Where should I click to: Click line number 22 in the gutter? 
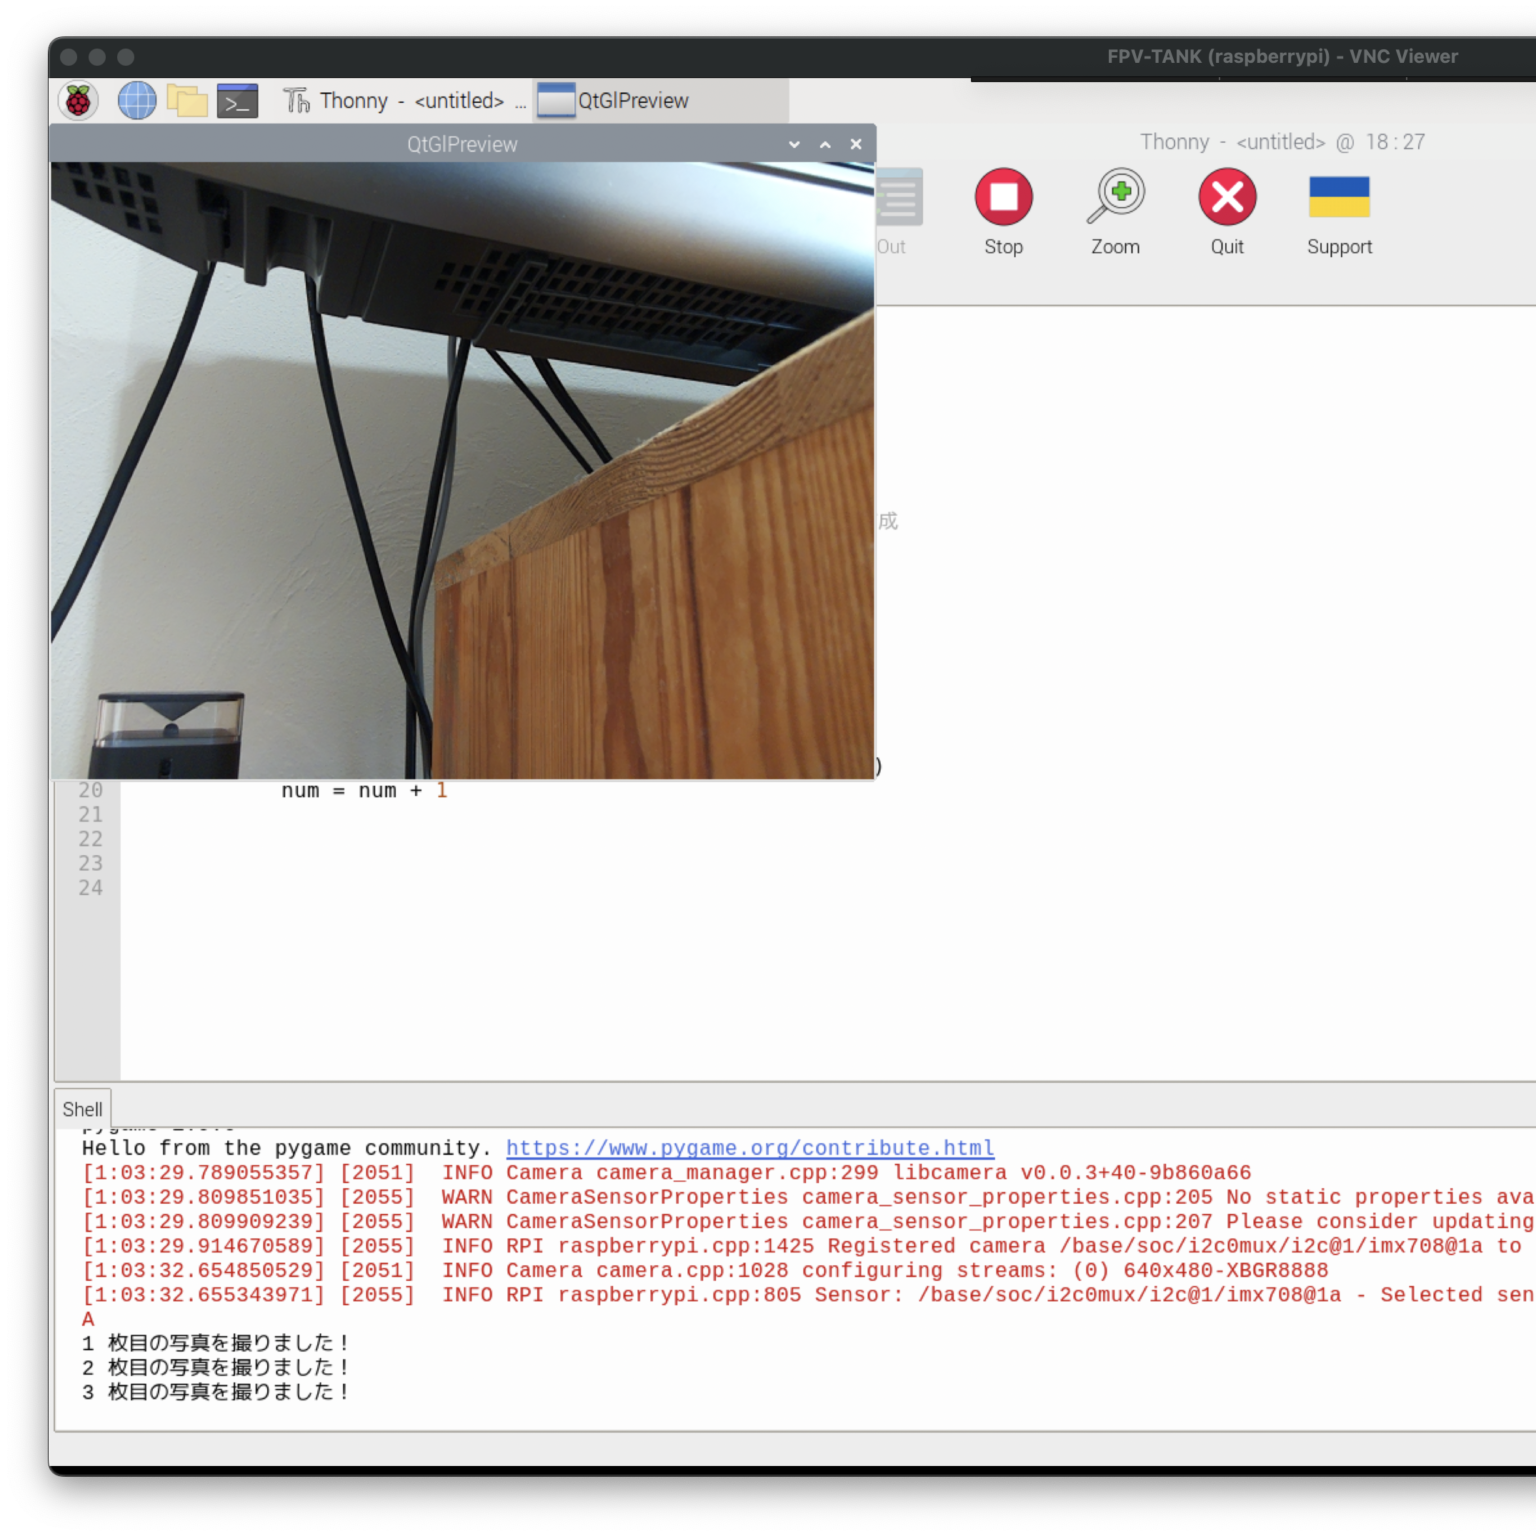90,839
